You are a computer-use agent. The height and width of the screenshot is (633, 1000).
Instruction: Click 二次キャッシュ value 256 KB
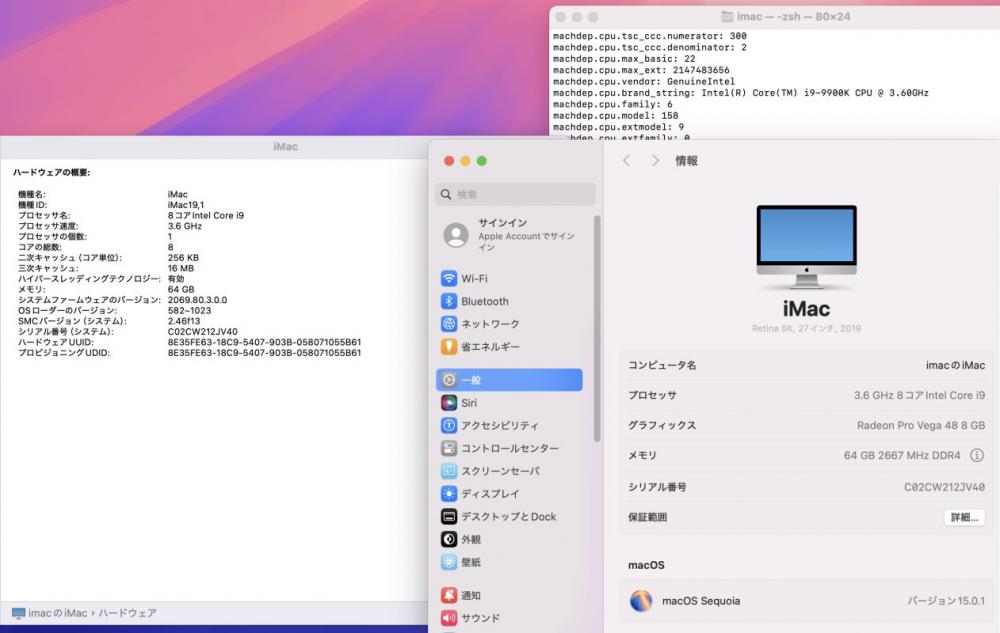[x=183, y=258]
